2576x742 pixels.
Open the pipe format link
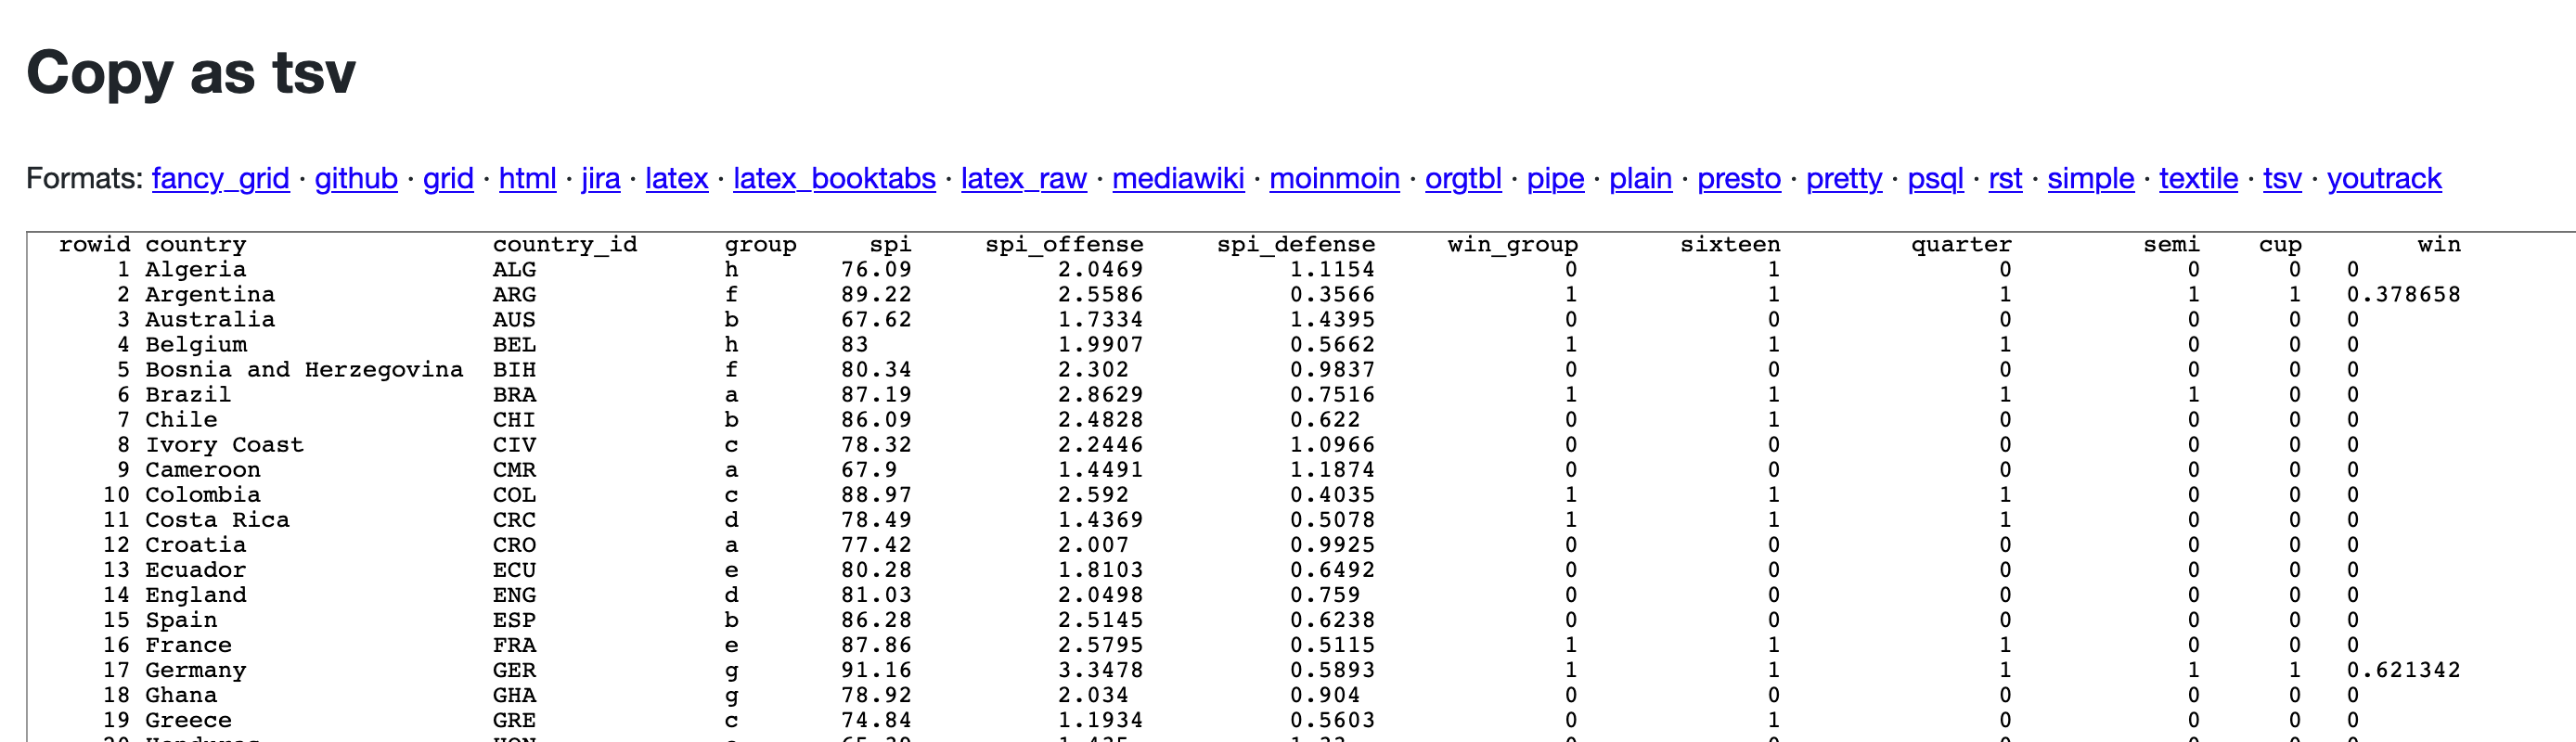(1555, 178)
